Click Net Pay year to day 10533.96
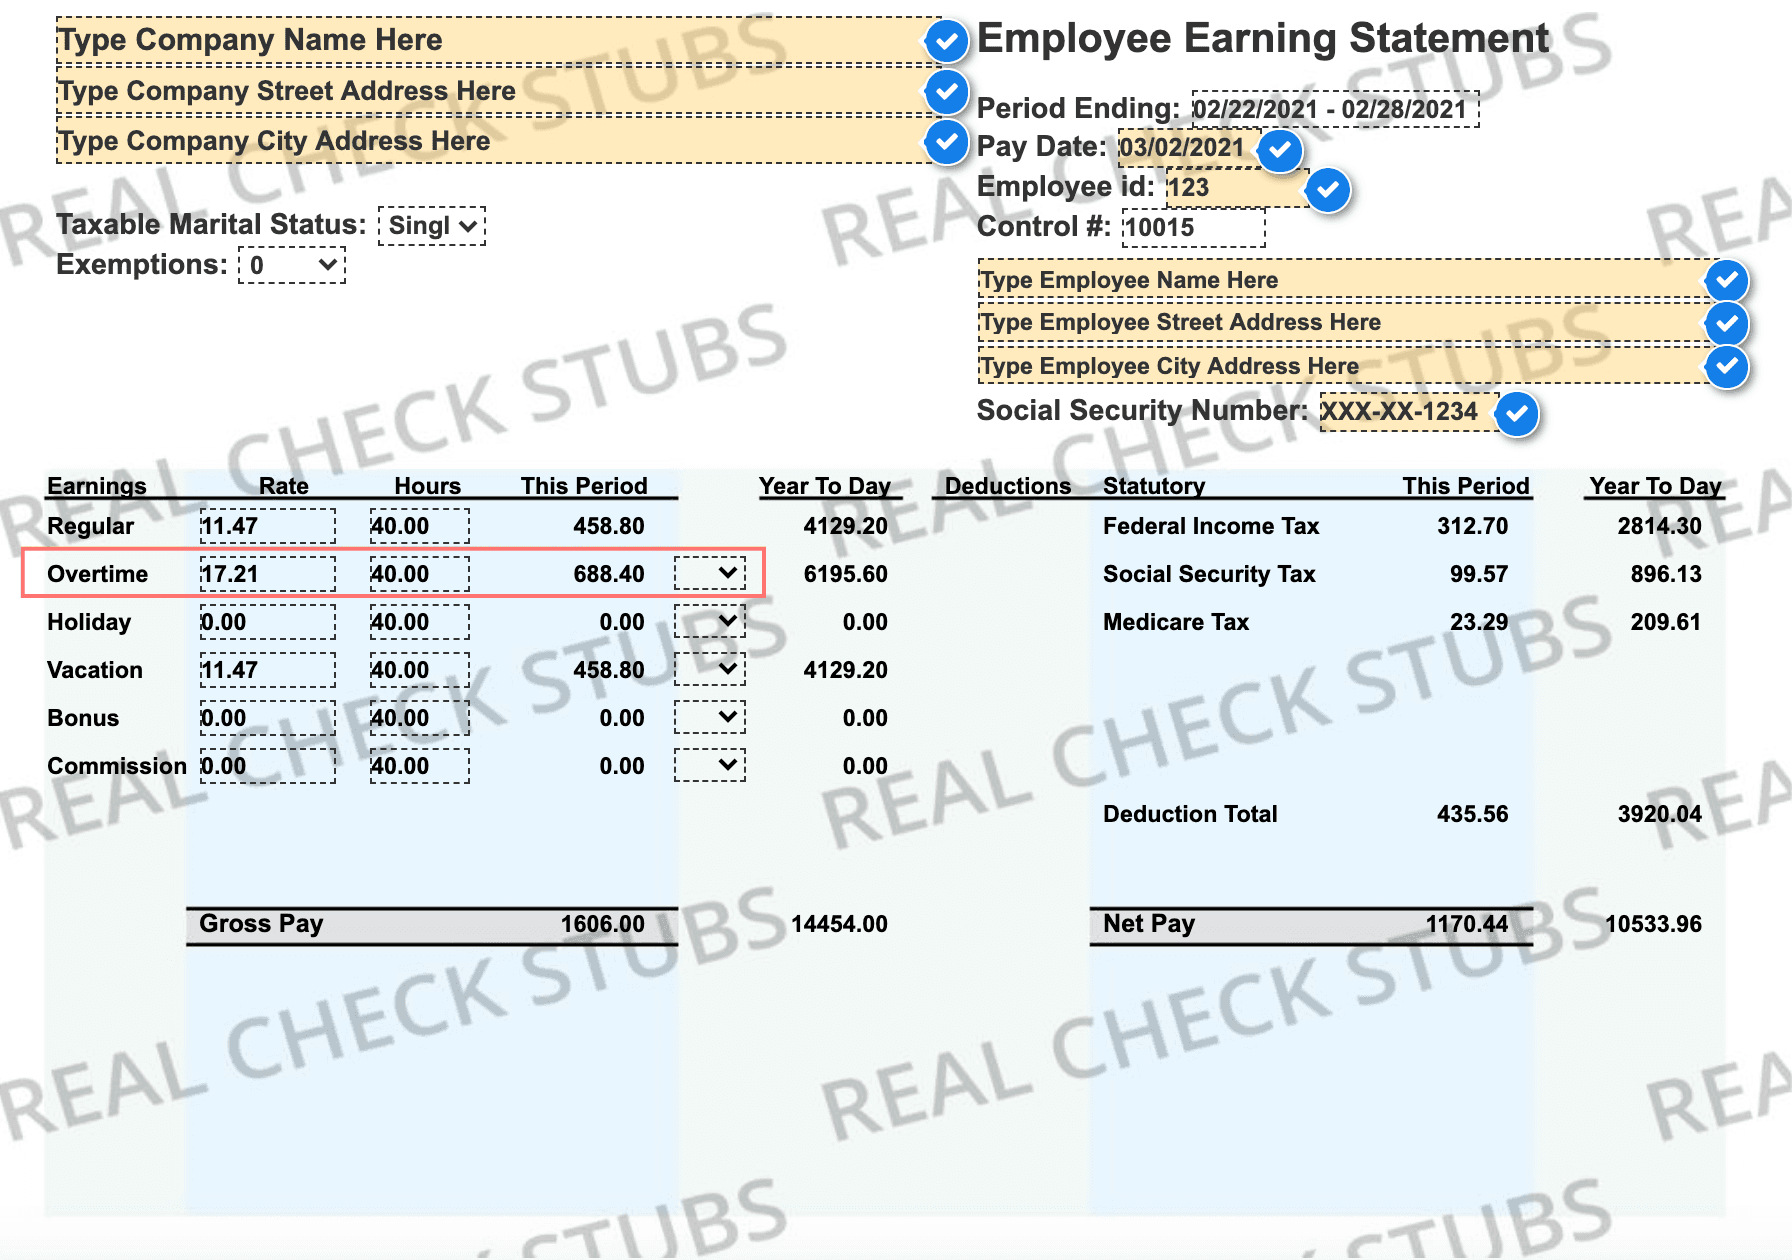Screen dimensions: 1792x1260 click(x=1653, y=924)
